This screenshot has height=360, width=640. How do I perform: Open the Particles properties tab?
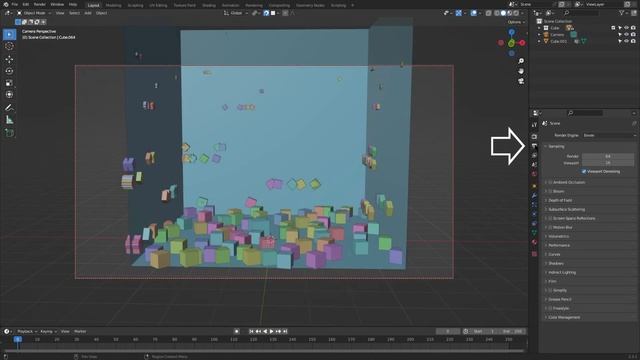[x=534, y=205]
